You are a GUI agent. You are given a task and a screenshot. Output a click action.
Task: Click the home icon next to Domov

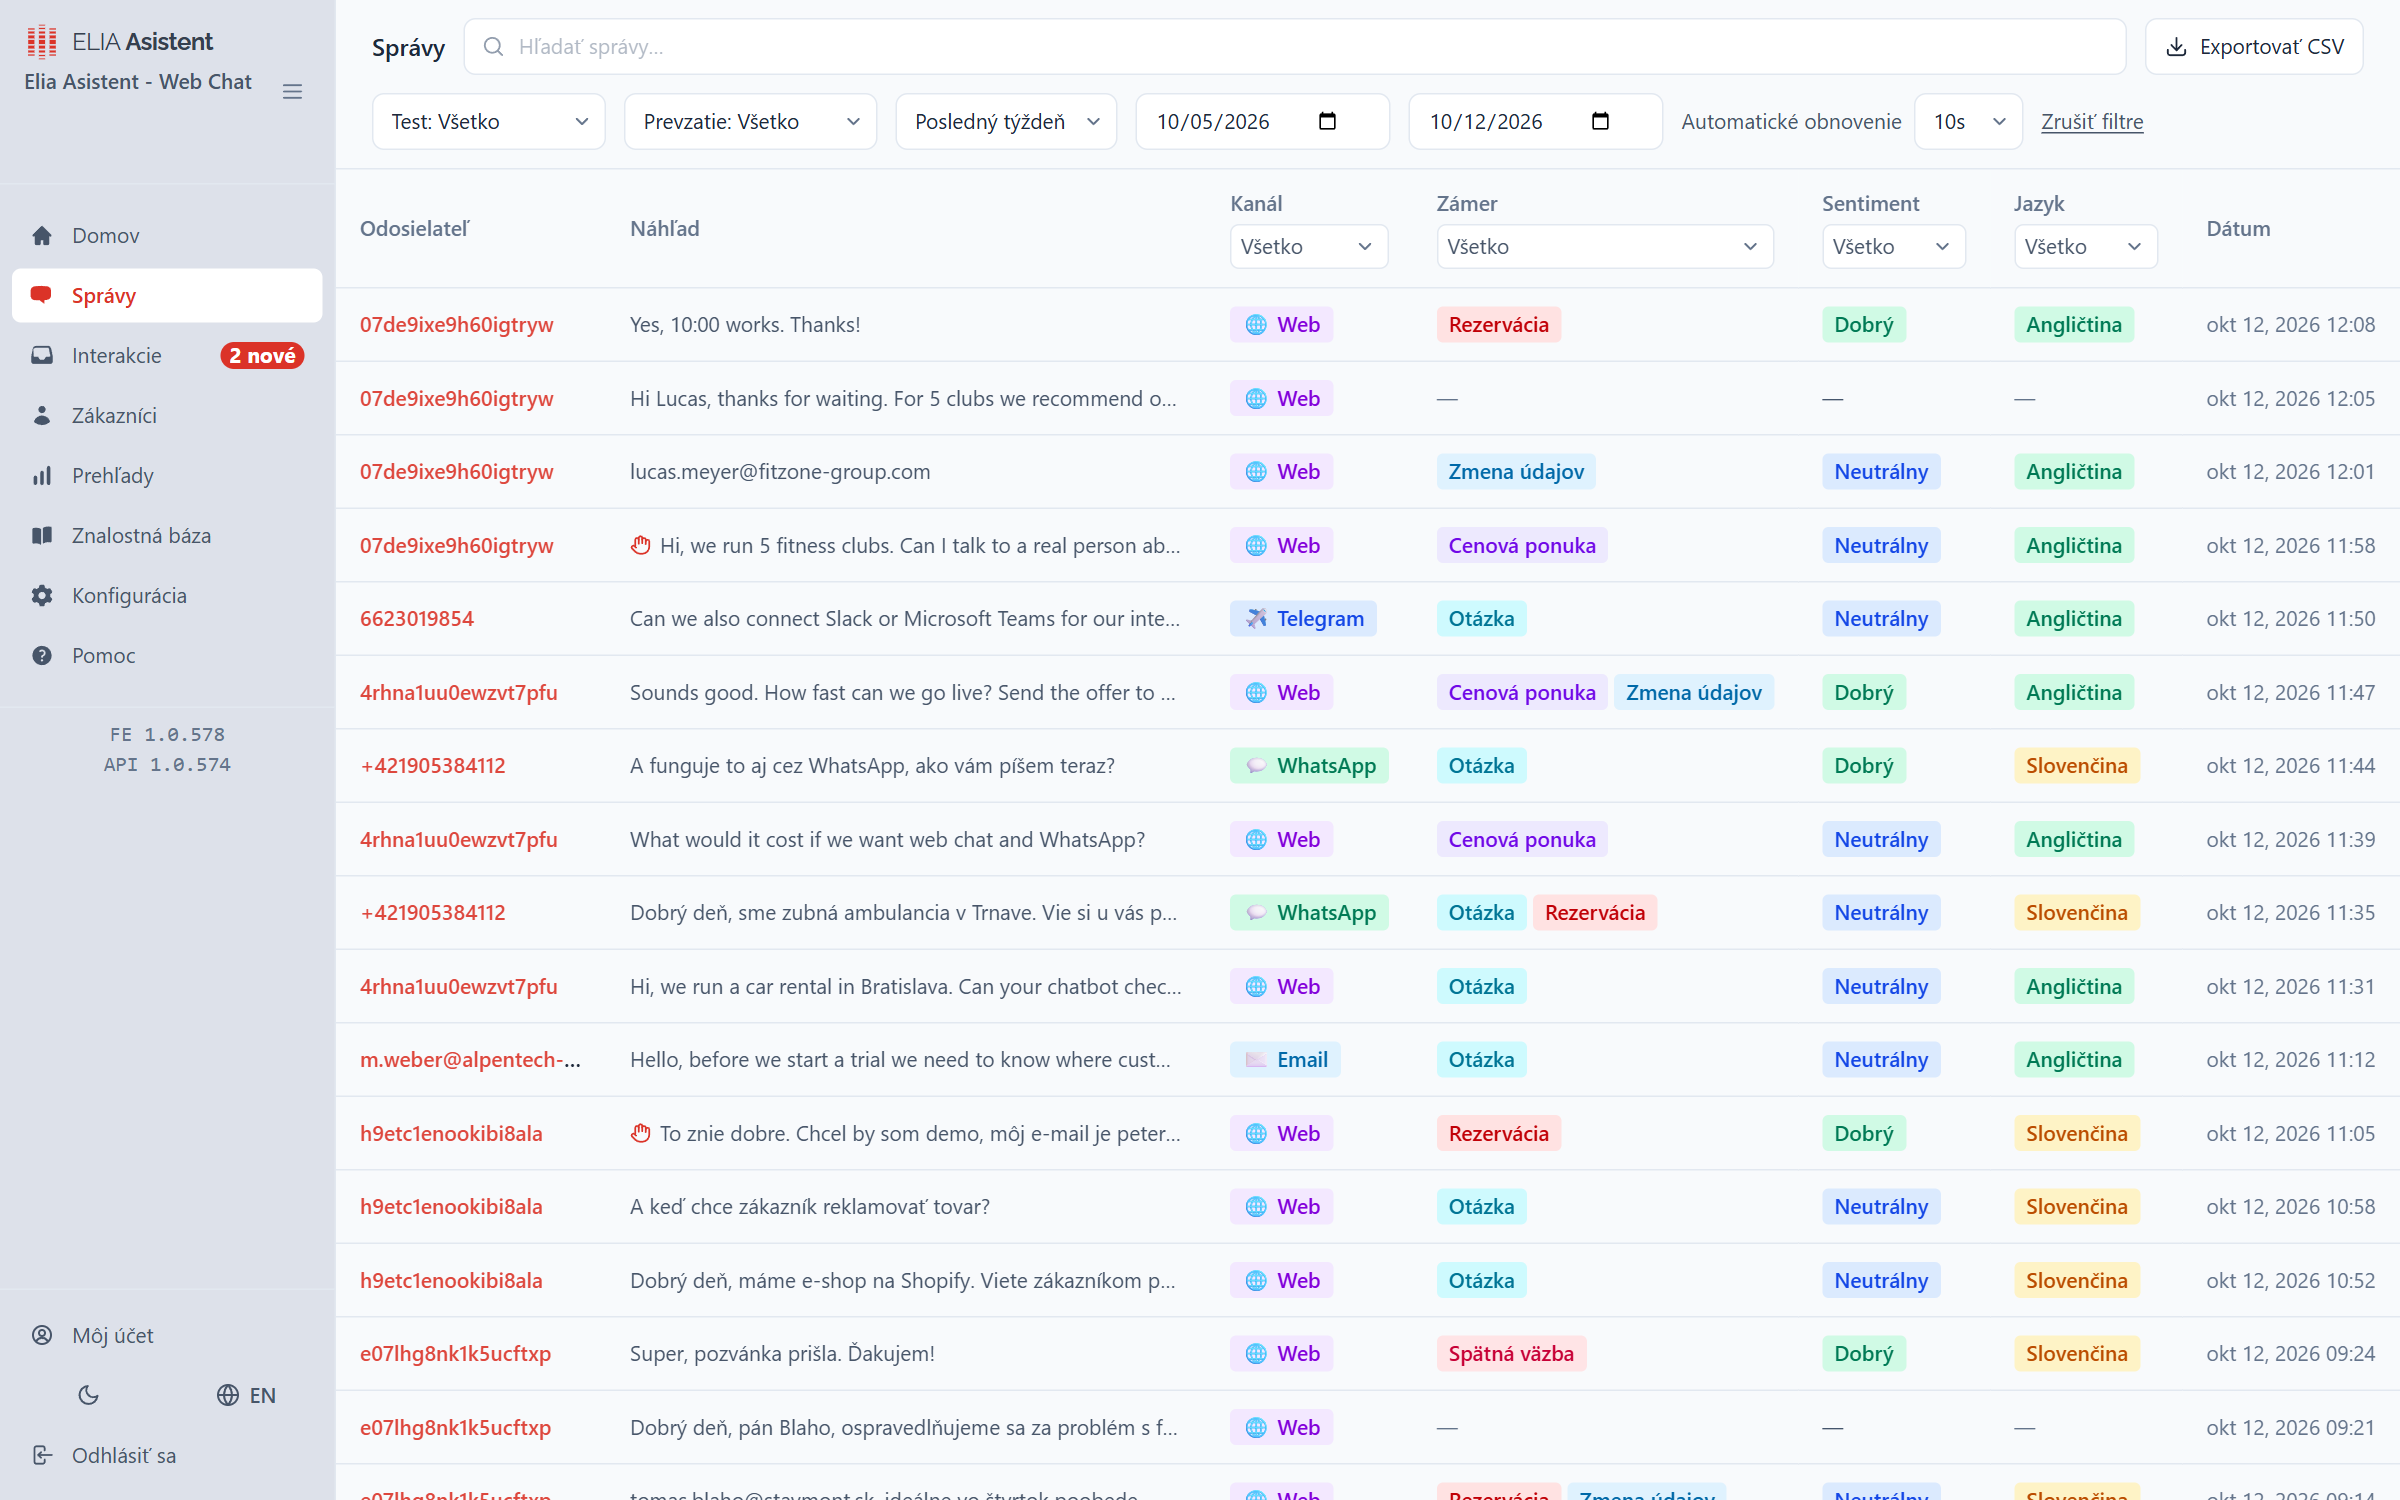click(x=42, y=236)
